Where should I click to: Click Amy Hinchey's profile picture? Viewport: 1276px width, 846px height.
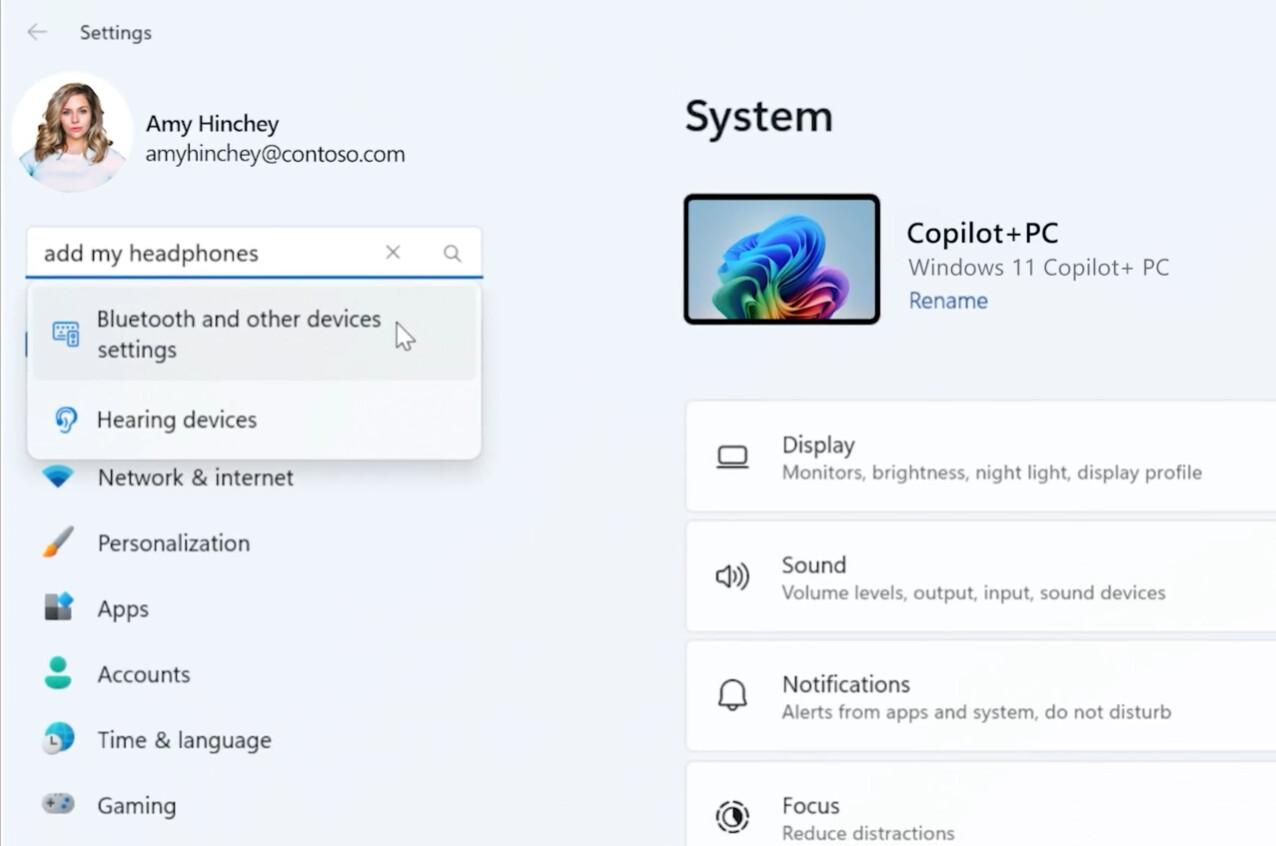[72, 132]
